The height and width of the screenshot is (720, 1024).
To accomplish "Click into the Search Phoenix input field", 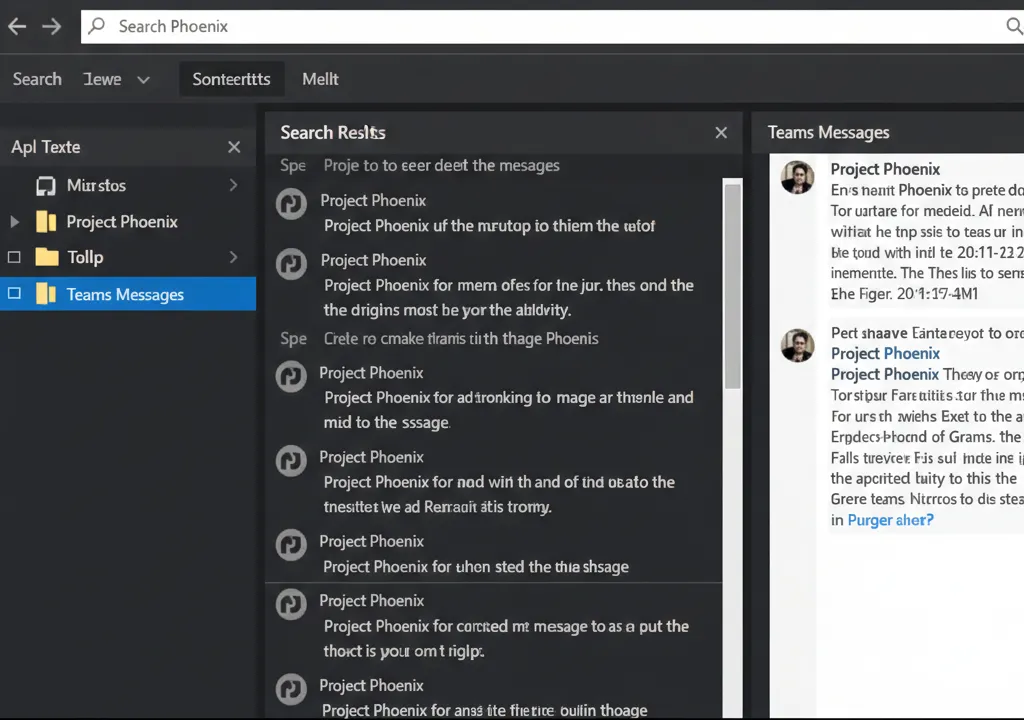I will tap(540, 27).
